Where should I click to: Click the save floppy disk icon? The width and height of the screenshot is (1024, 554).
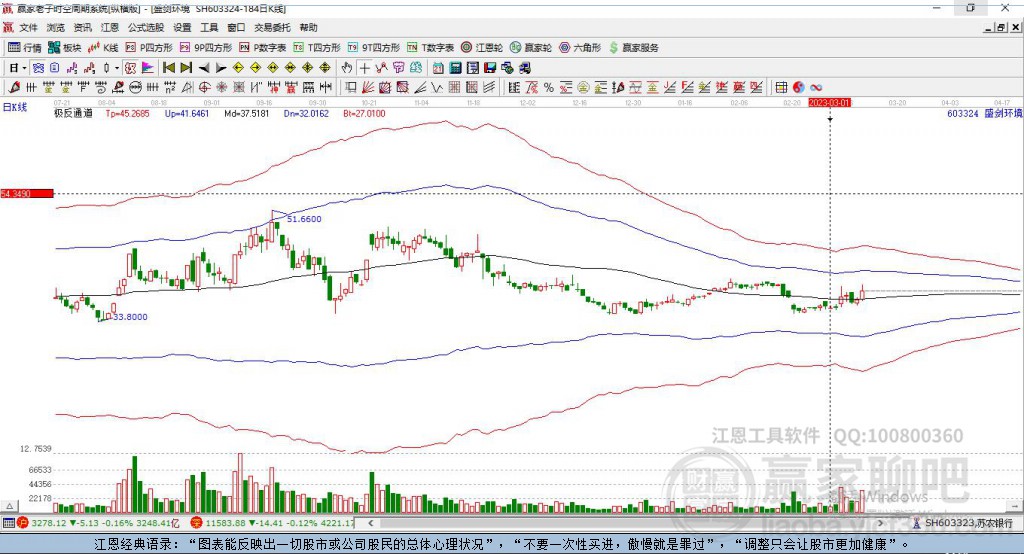tap(490, 68)
